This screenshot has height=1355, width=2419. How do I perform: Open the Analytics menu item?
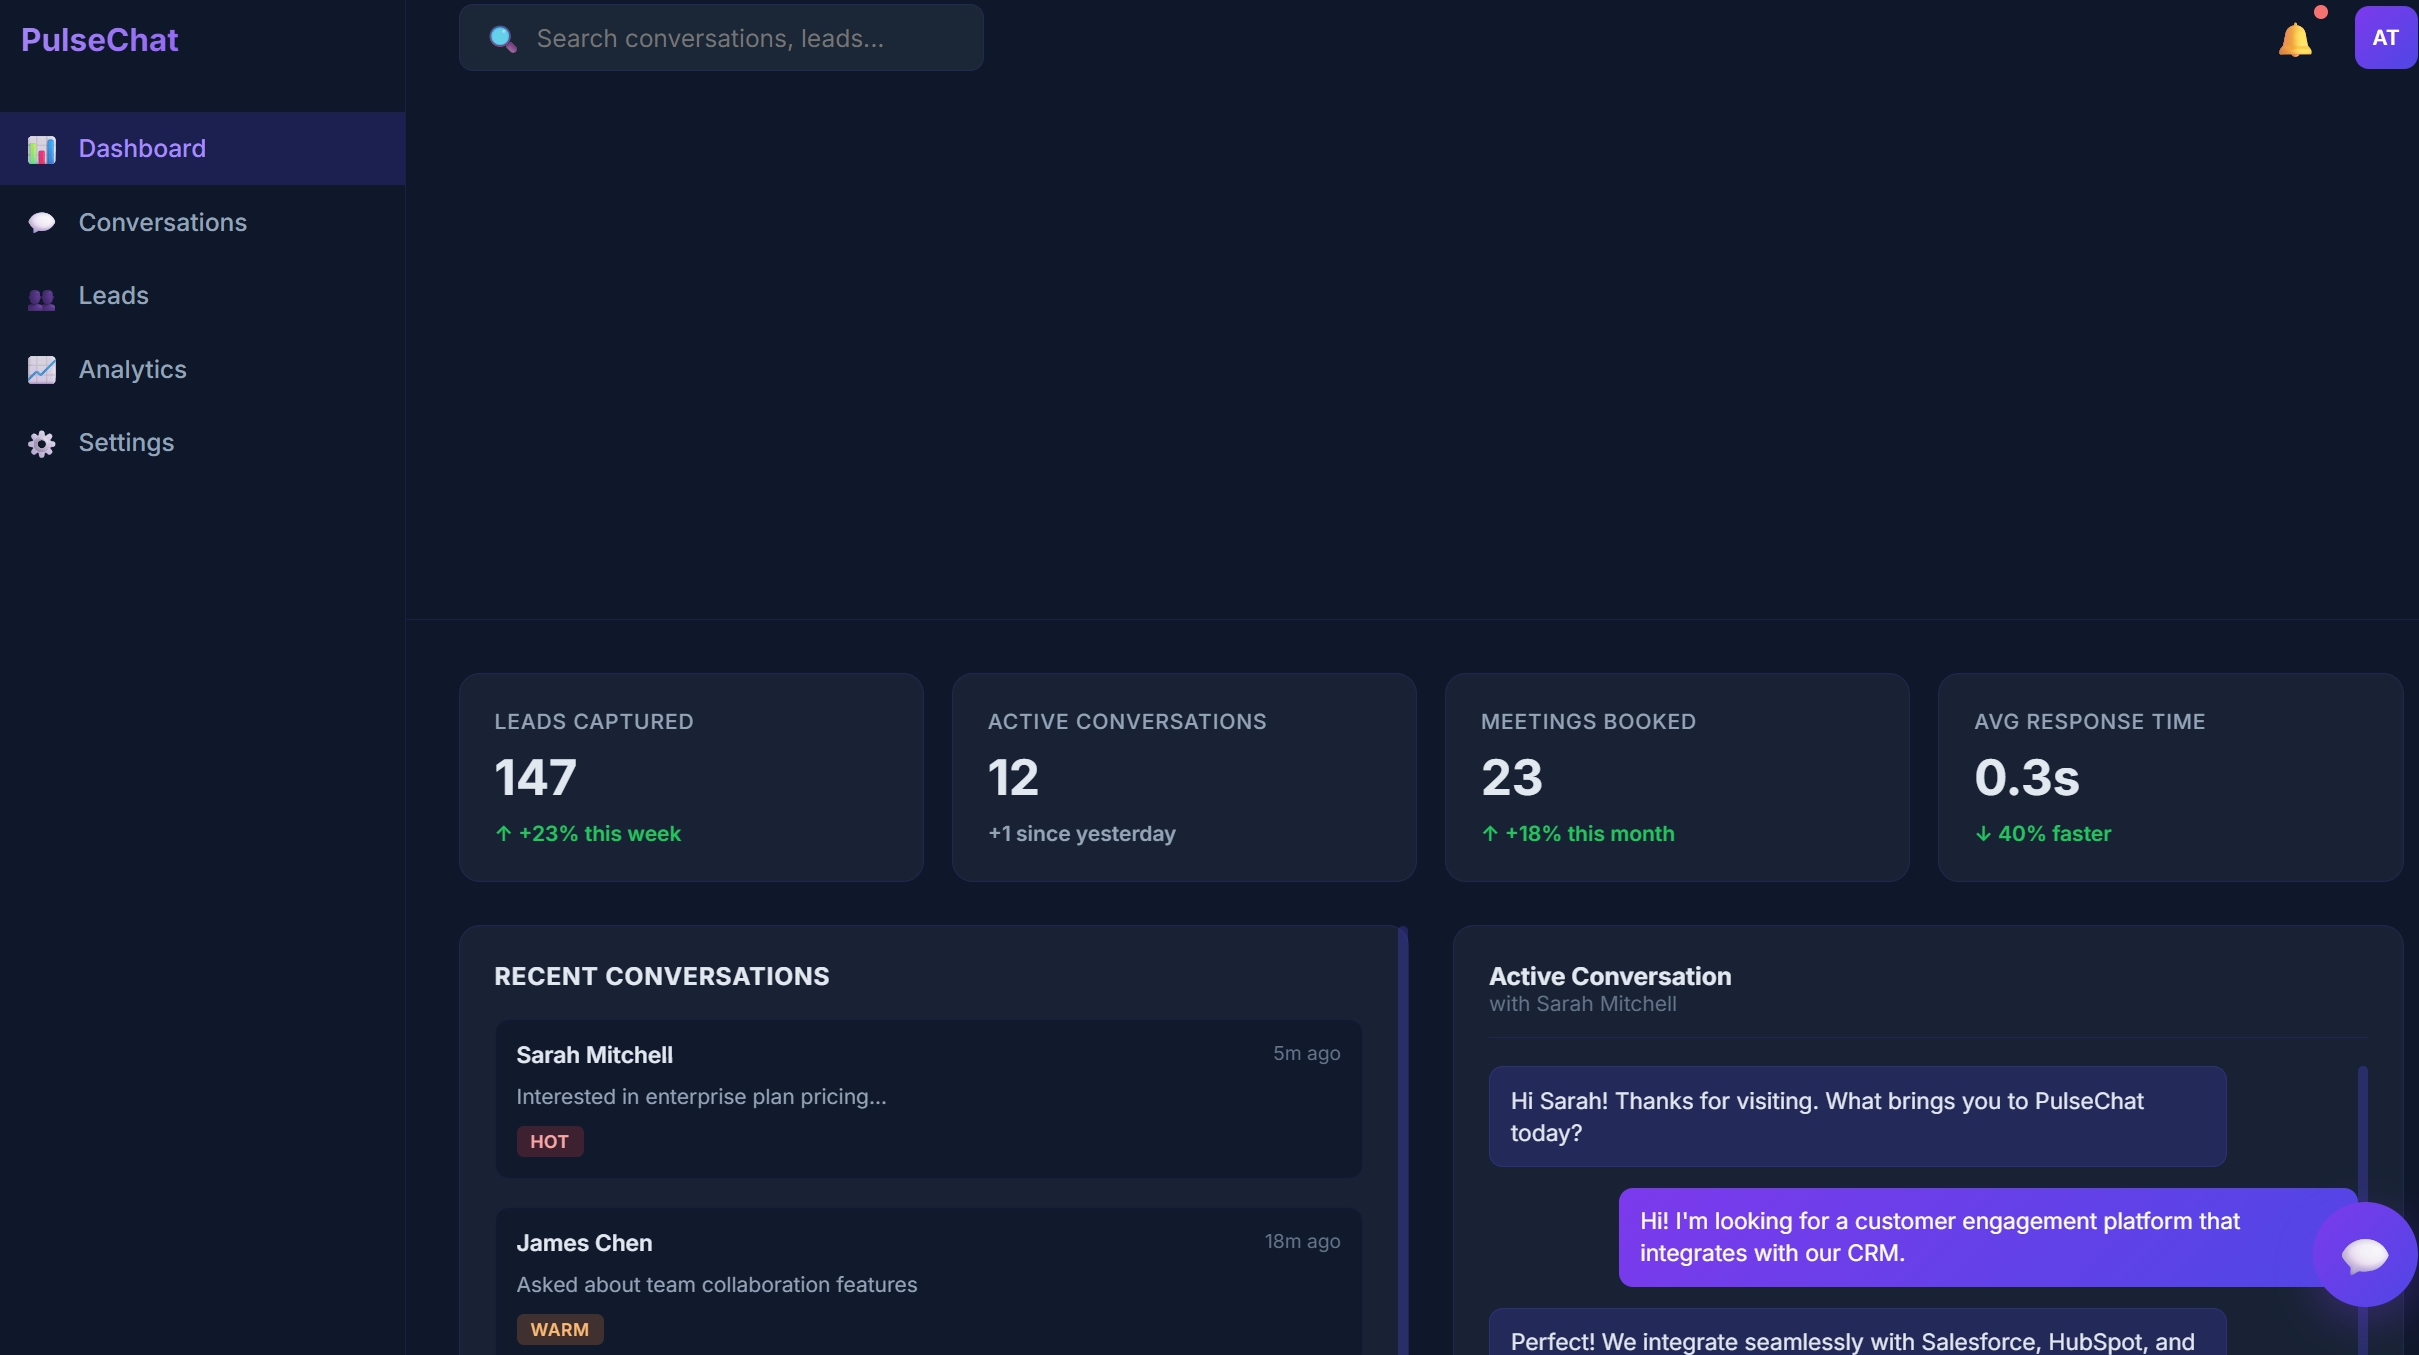click(133, 370)
